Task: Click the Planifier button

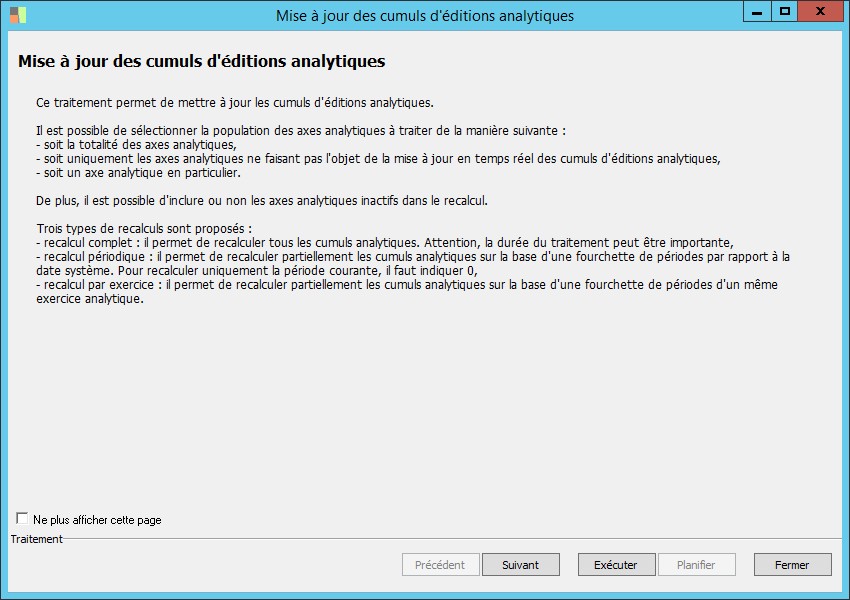Action: (696, 565)
